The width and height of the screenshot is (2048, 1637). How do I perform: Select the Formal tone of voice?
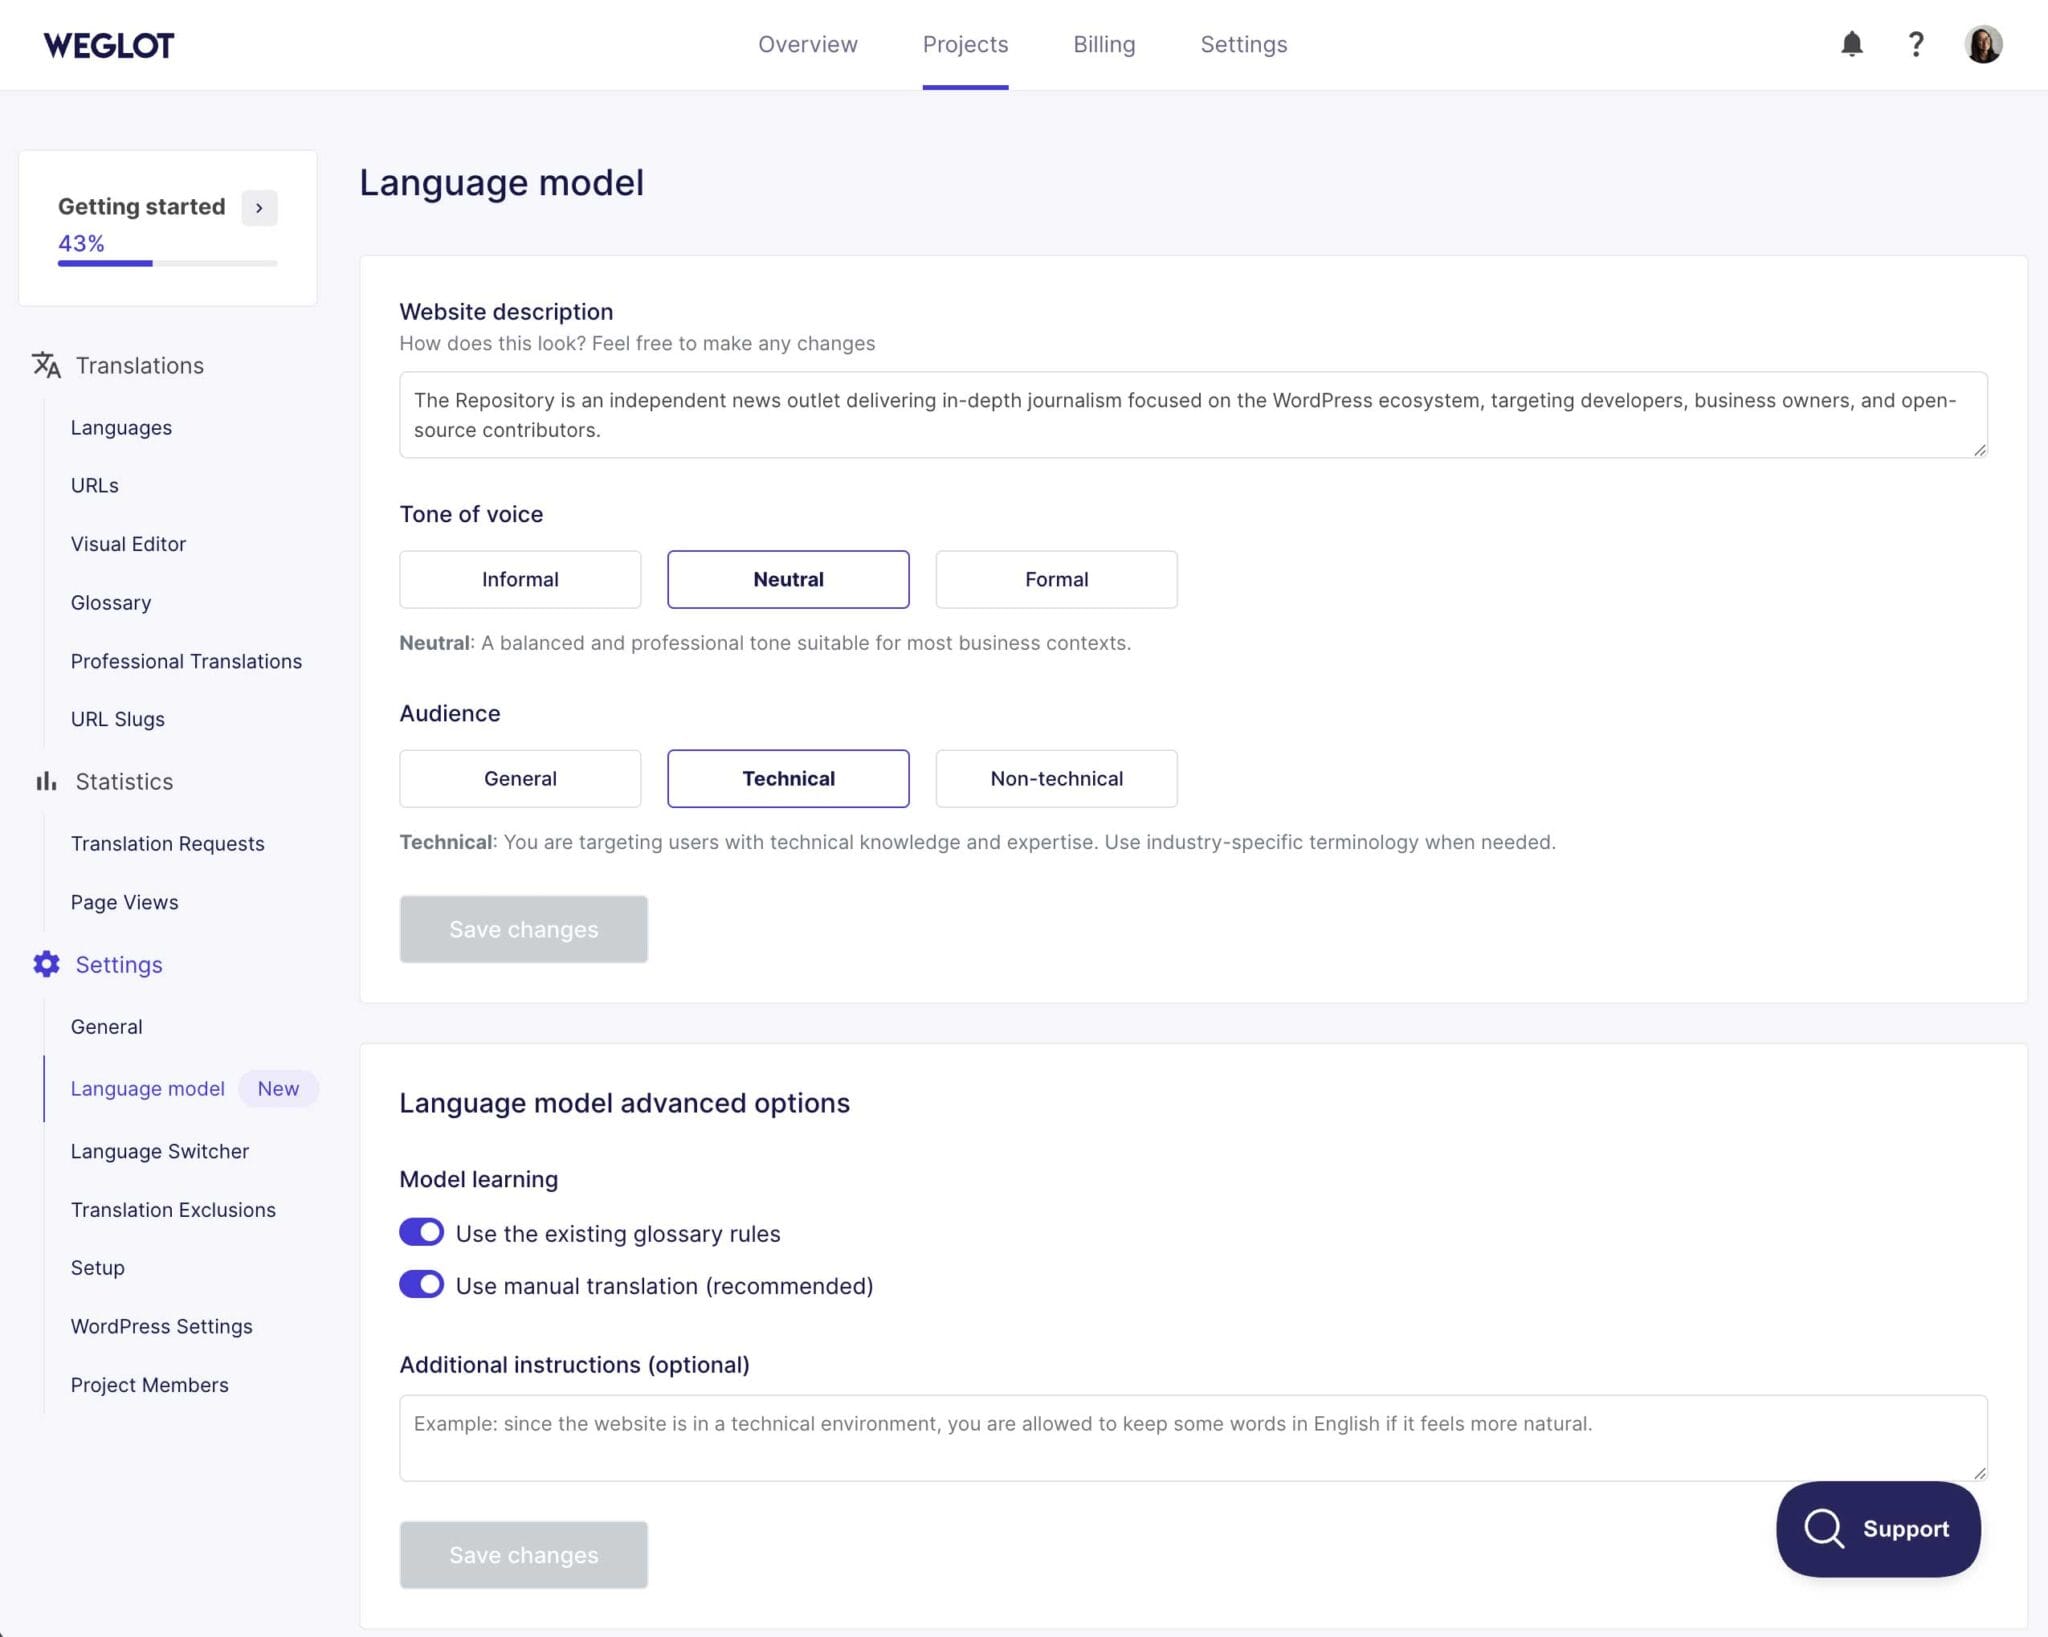tap(1056, 579)
